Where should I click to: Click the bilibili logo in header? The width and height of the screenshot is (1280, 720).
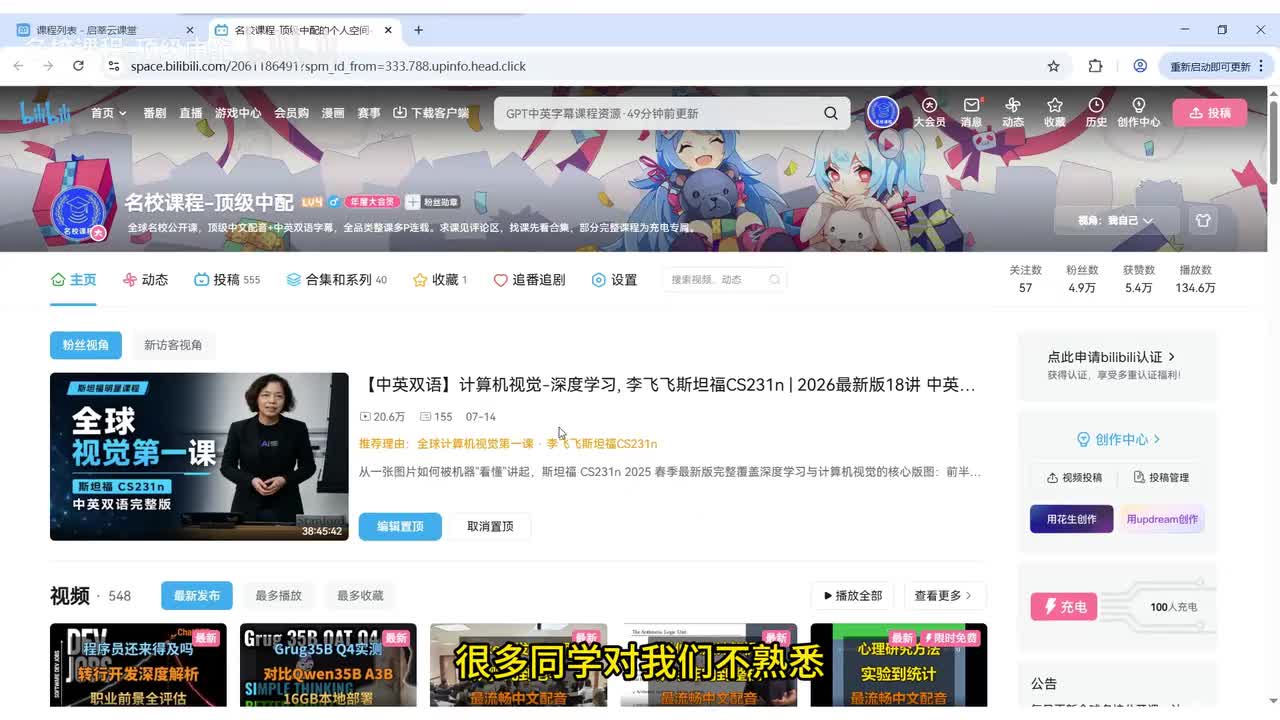tap(47, 113)
